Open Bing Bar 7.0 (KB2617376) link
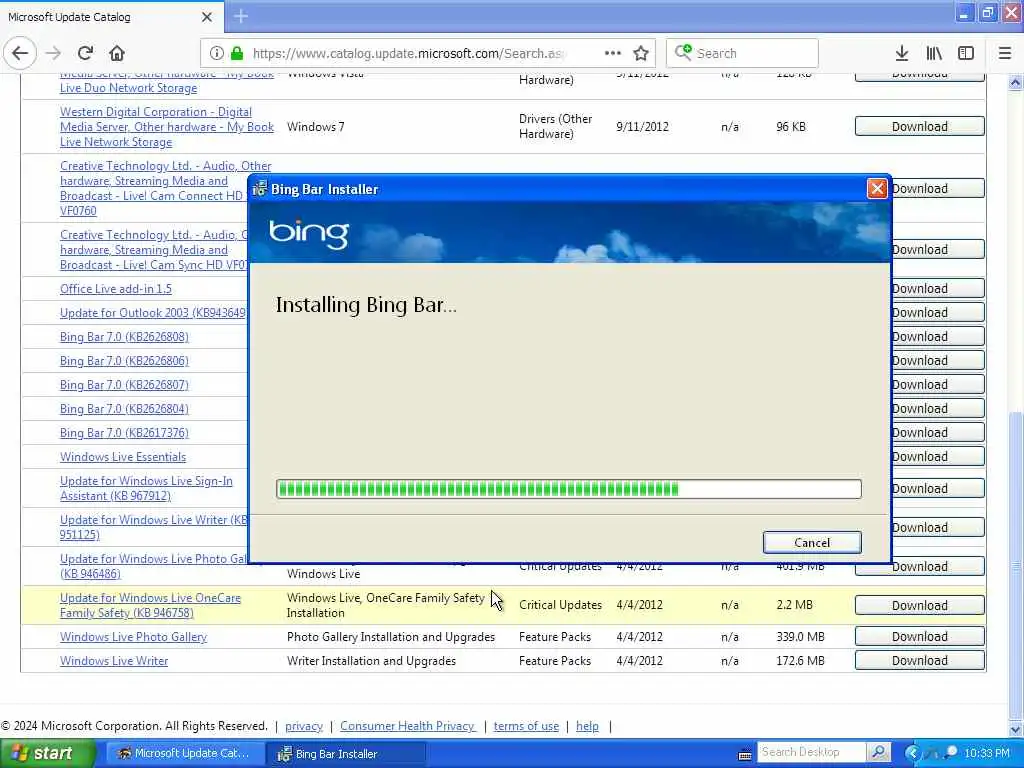Viewport: 1024px width, 768px height. [124, 433]
